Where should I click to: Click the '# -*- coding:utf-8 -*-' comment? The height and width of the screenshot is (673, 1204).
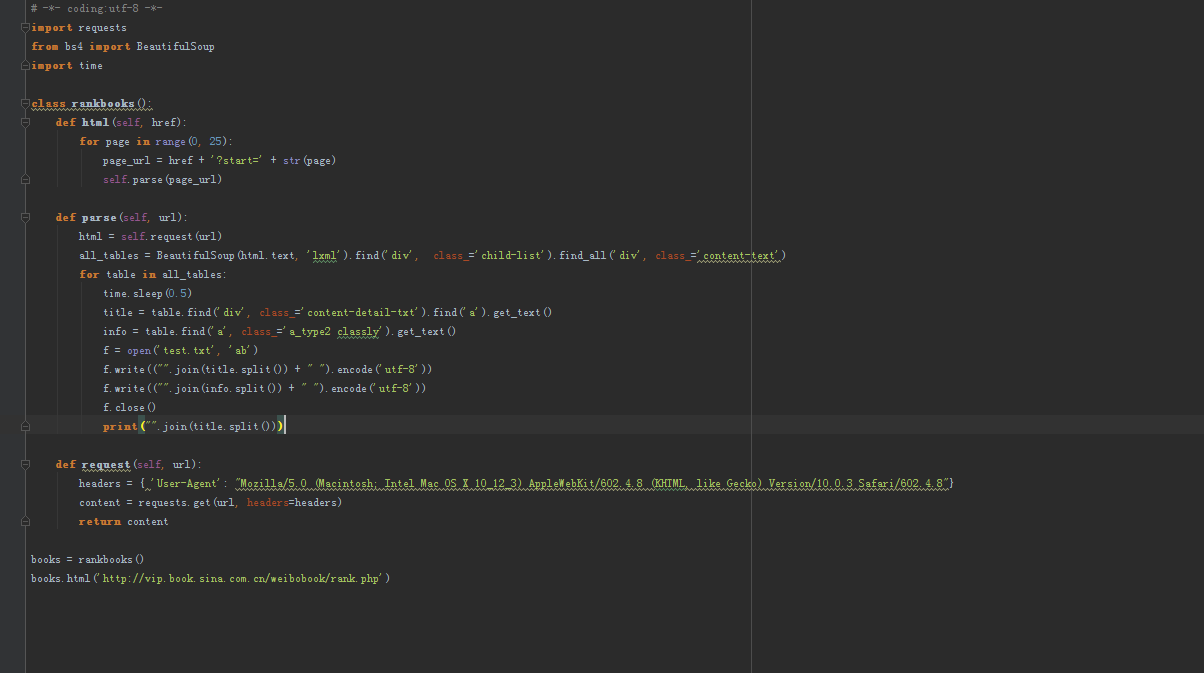tap(97, 8)
